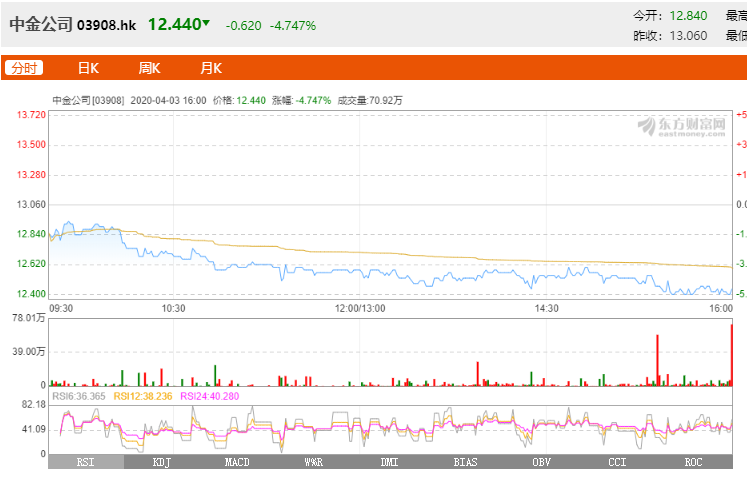Image resolution: width=747 pixels, height=477 pixels.
Task: Click the stock code 03908.hk
Action: [x=107, y=25]
